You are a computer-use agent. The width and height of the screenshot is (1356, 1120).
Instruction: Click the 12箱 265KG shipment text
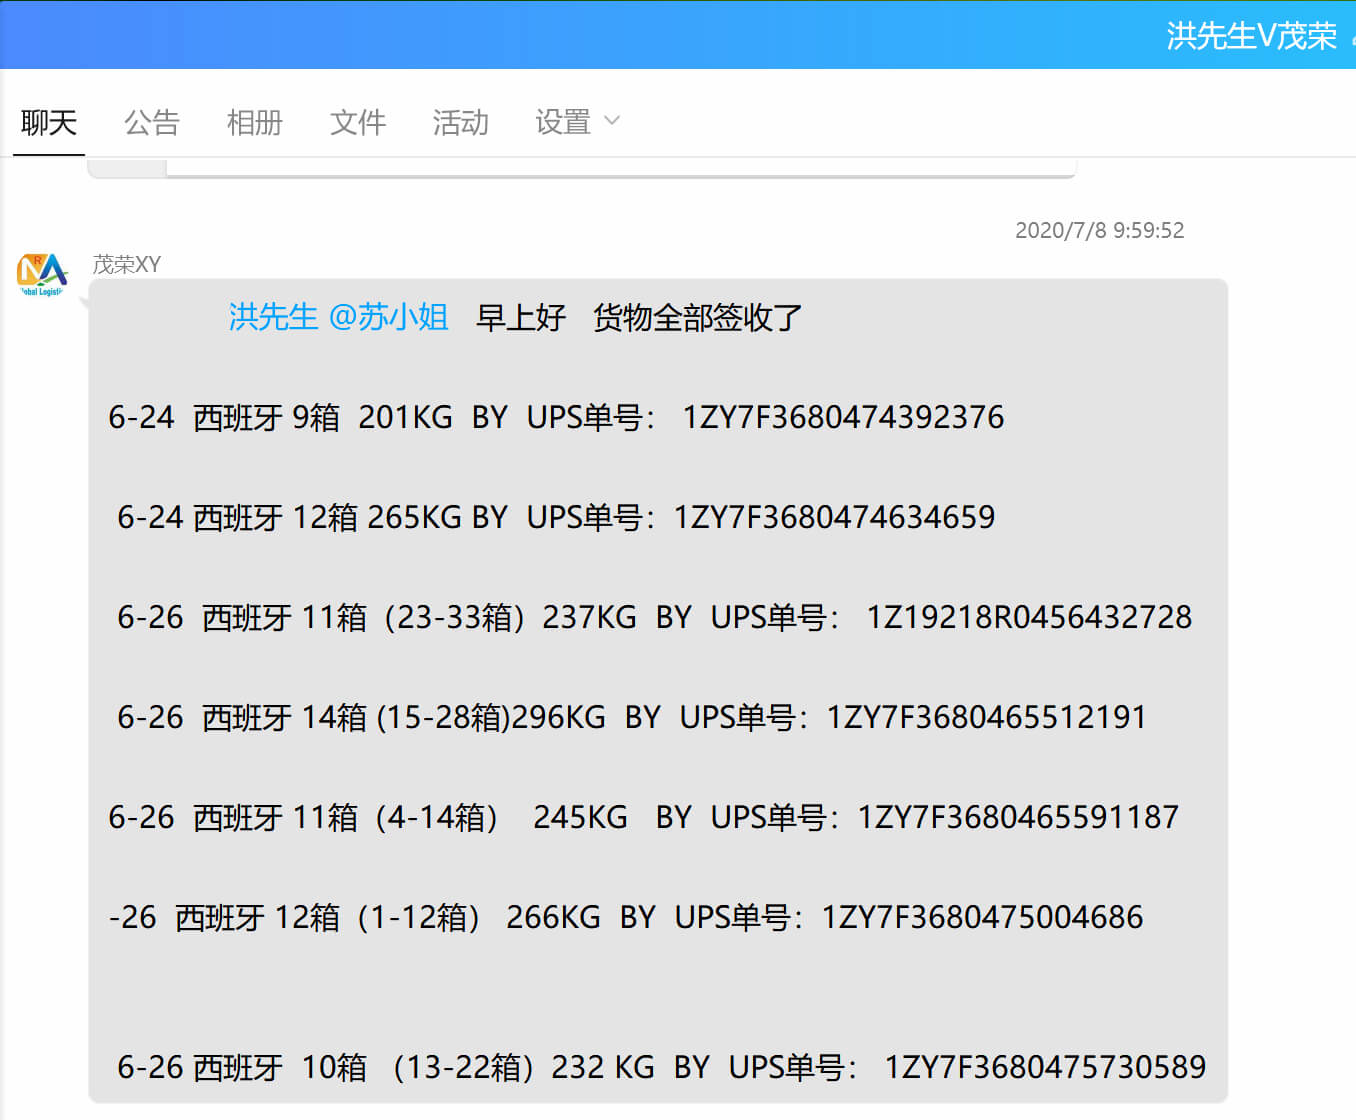click(377, 517)
